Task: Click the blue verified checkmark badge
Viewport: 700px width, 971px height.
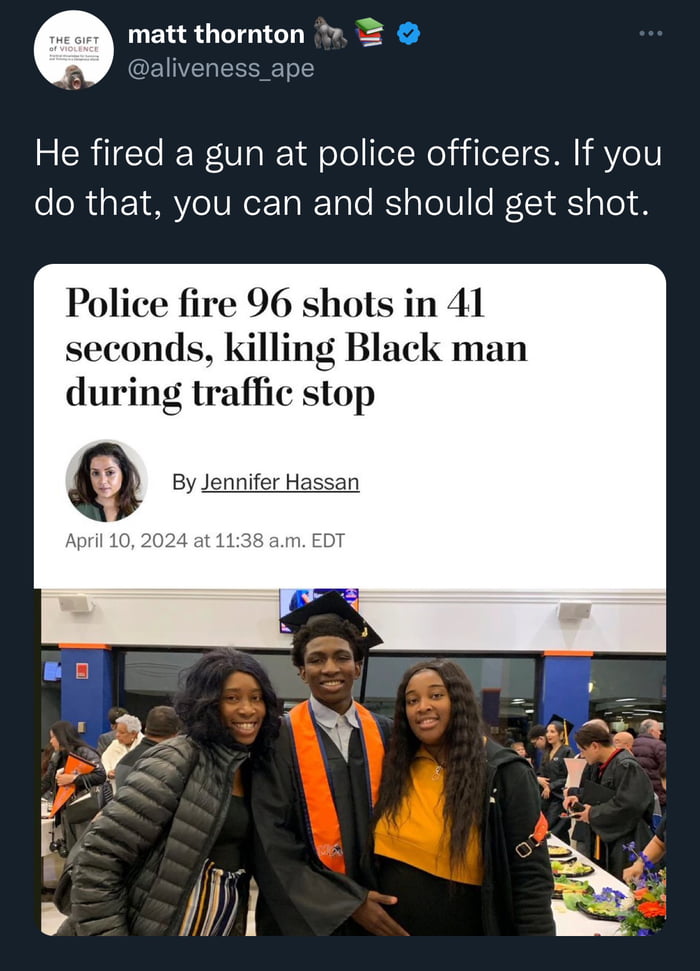Action: pos(408,33)
